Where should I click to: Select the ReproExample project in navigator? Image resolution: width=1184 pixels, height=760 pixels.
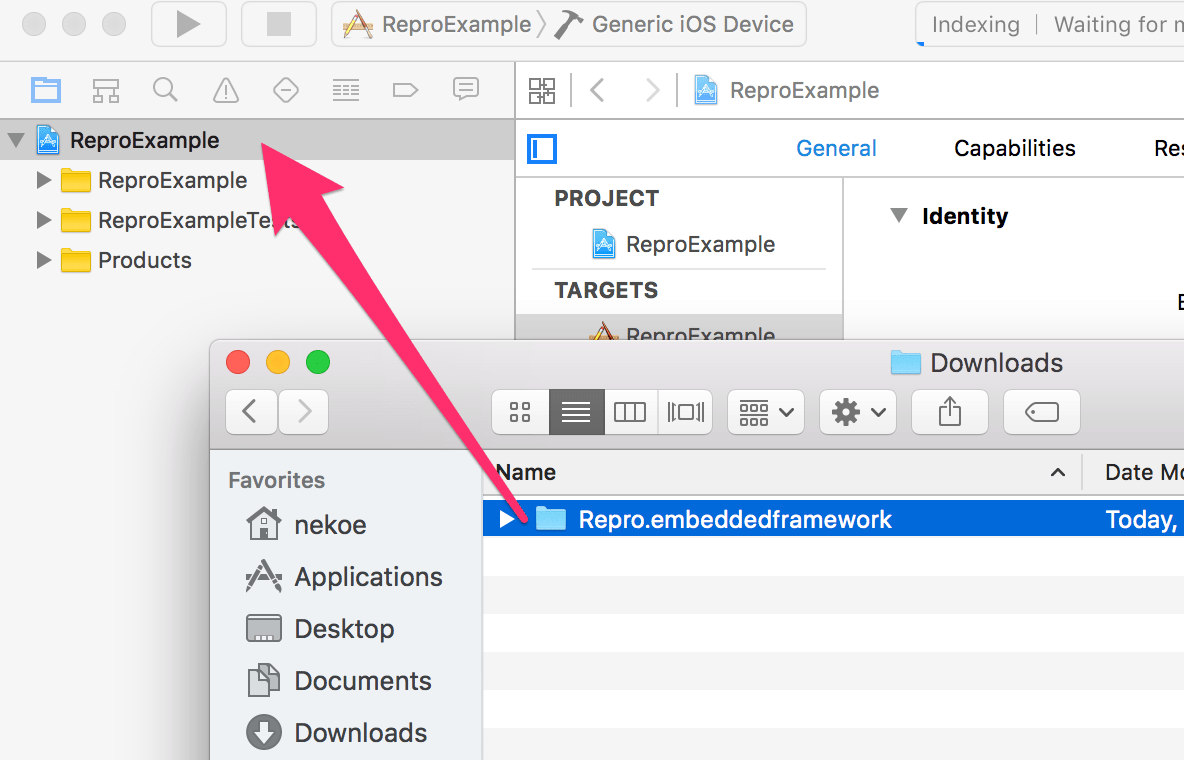tap(257, 140)
